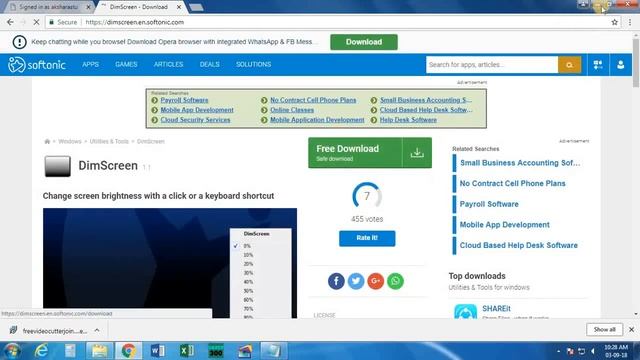This screenshot has height=360, width=640.
Task: View site security lock info
Action: coord(51,22)
